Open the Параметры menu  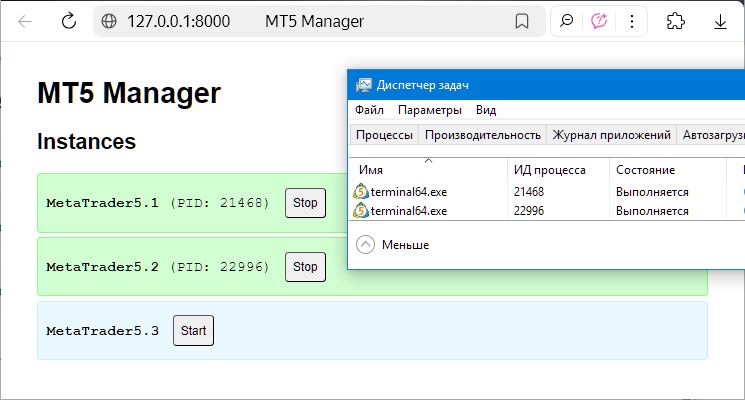pyautogui.click(x=430, y=110)
